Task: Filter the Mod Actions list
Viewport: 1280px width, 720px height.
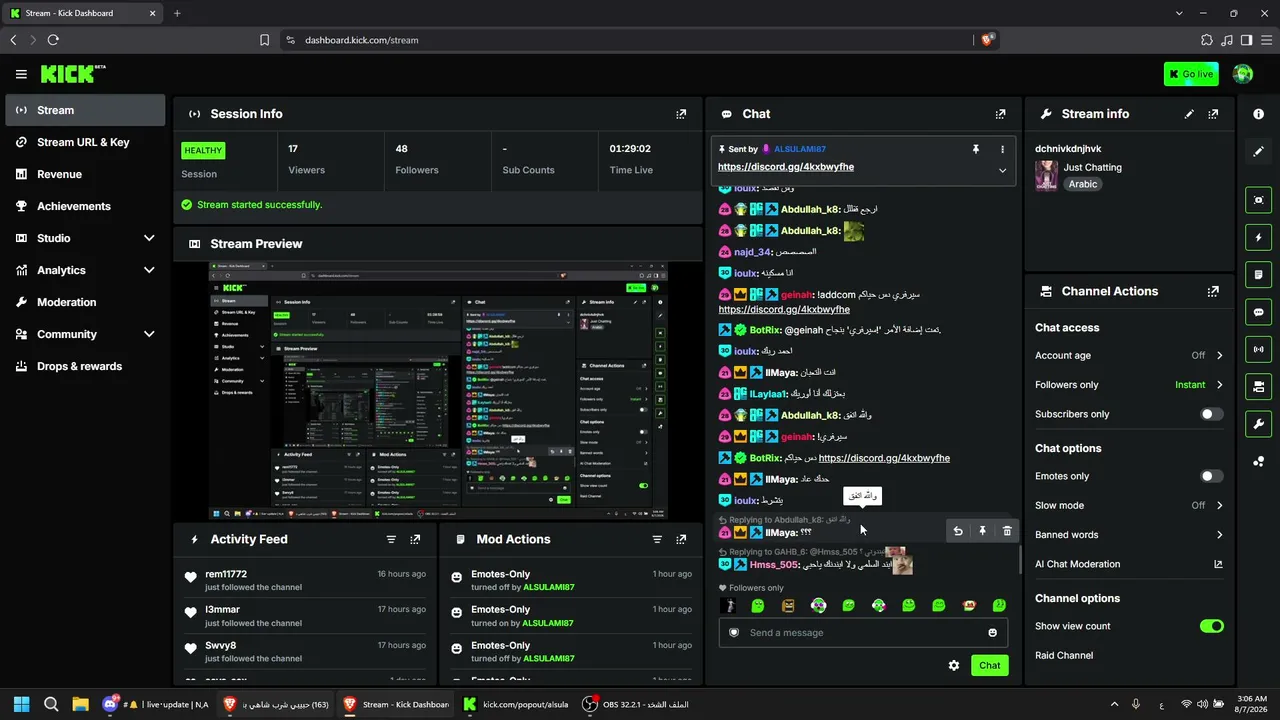Action: coord(657,539)
